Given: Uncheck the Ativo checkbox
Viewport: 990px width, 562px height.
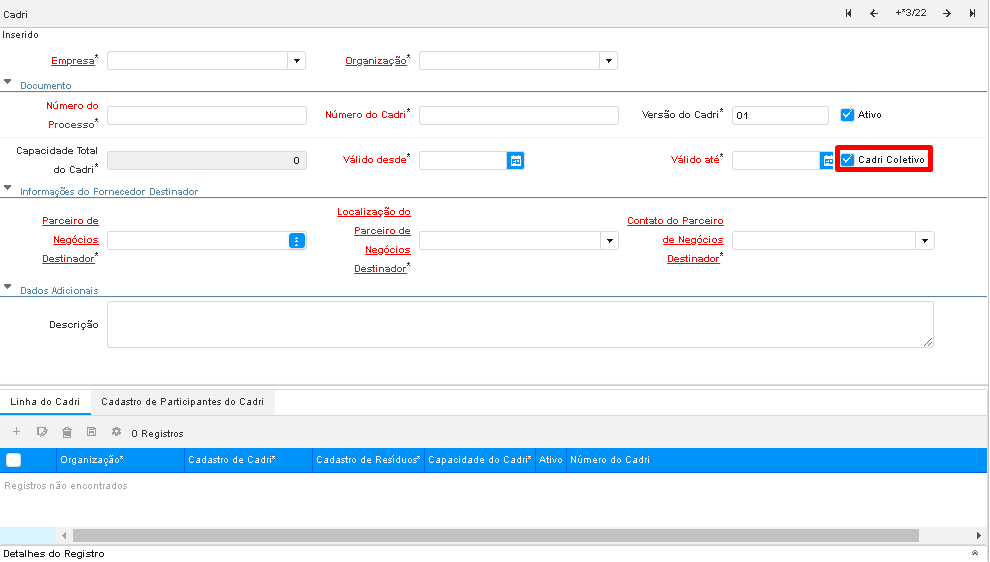Looking at the screenshot, I should 847,115.
